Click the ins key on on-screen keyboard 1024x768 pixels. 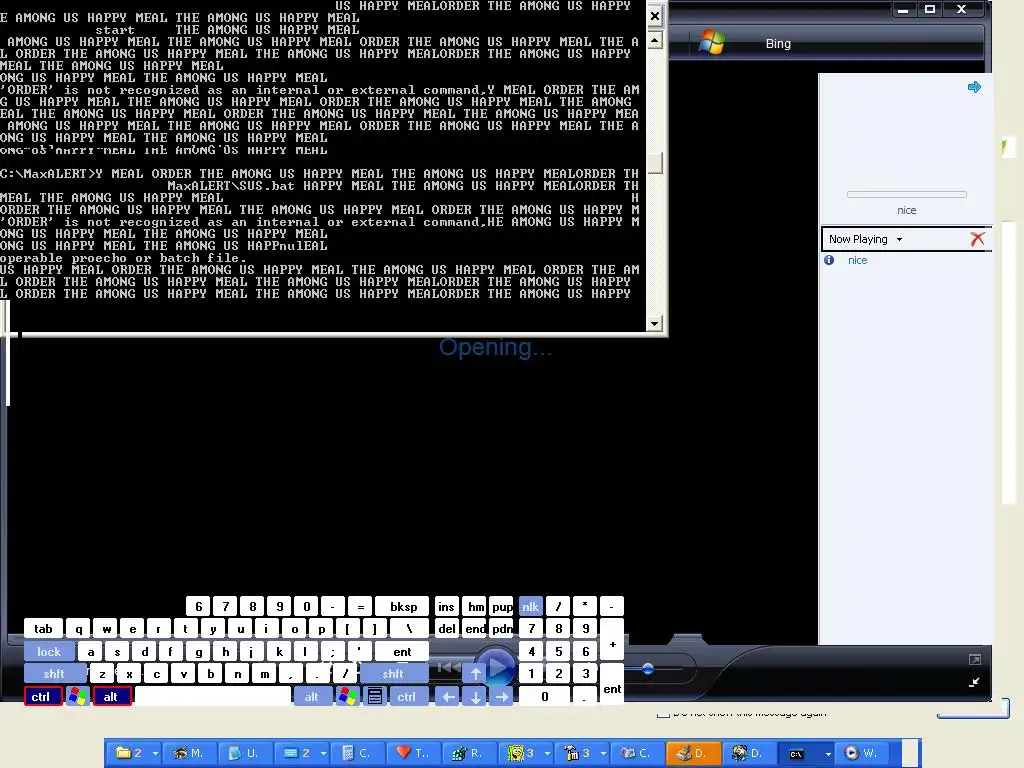point(447,606)
